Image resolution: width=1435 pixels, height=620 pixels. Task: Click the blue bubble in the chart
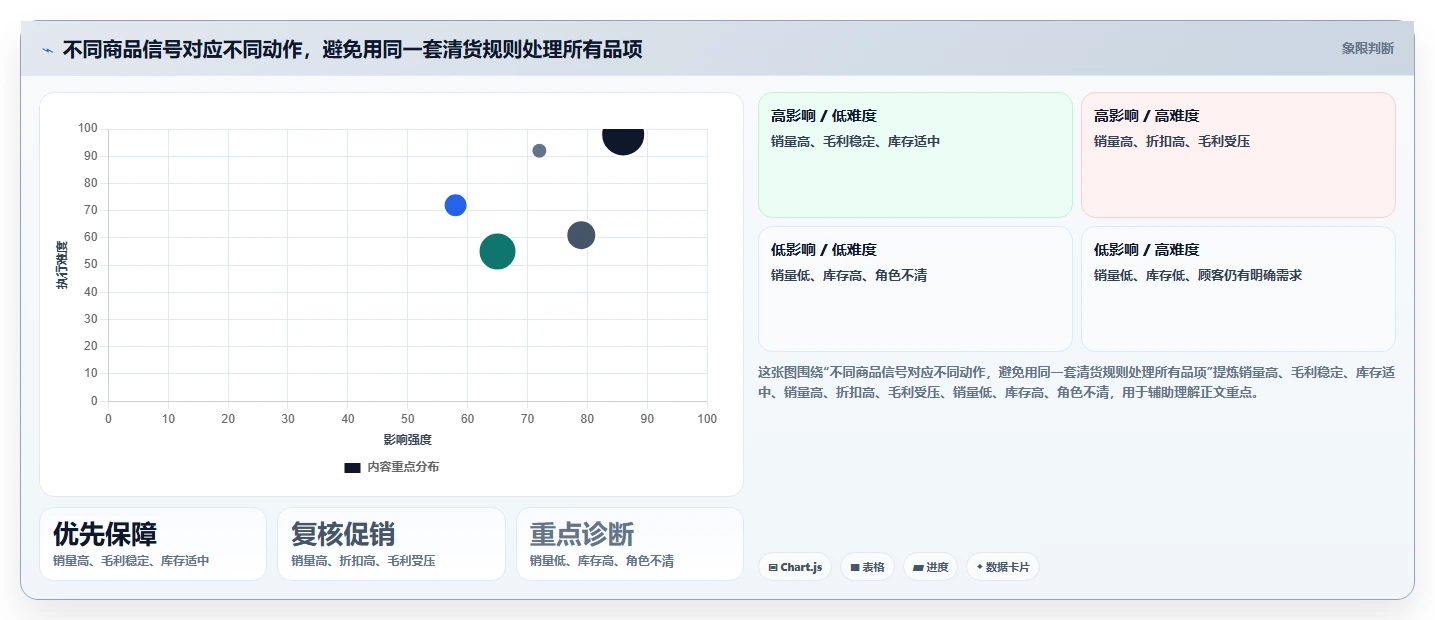click(455, 205)
